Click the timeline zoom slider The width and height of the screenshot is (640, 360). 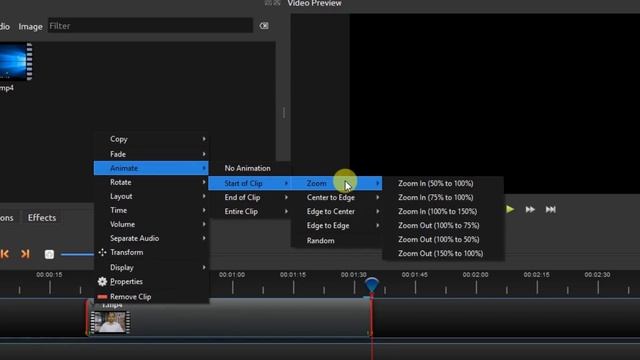click(77, 254)
